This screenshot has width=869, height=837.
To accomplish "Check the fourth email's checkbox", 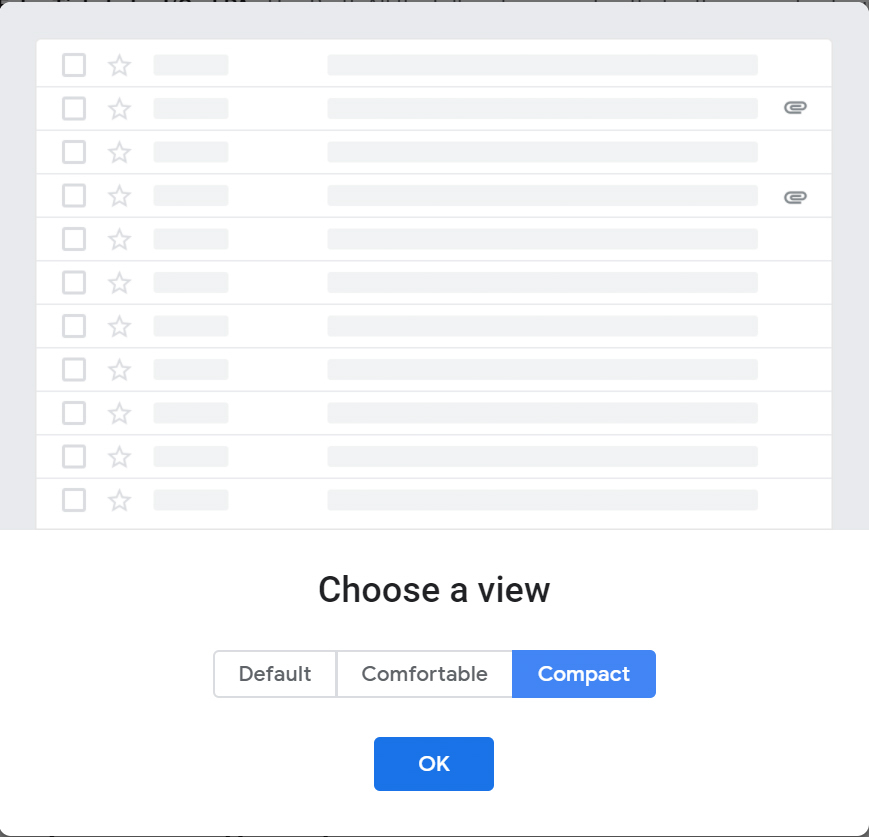I will (73, 196).
